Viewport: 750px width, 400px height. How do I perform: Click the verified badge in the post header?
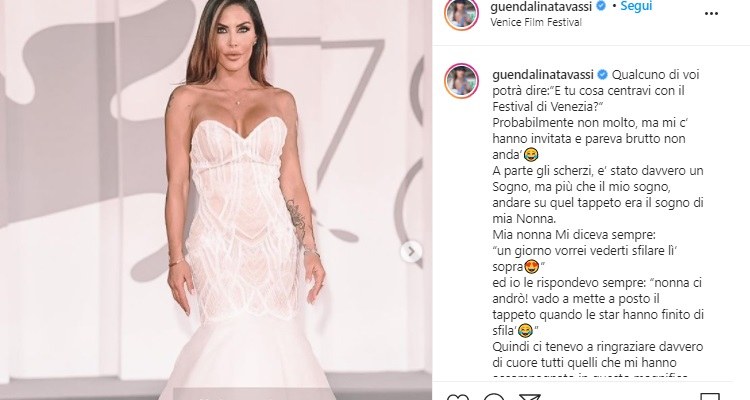pos(603,6)
